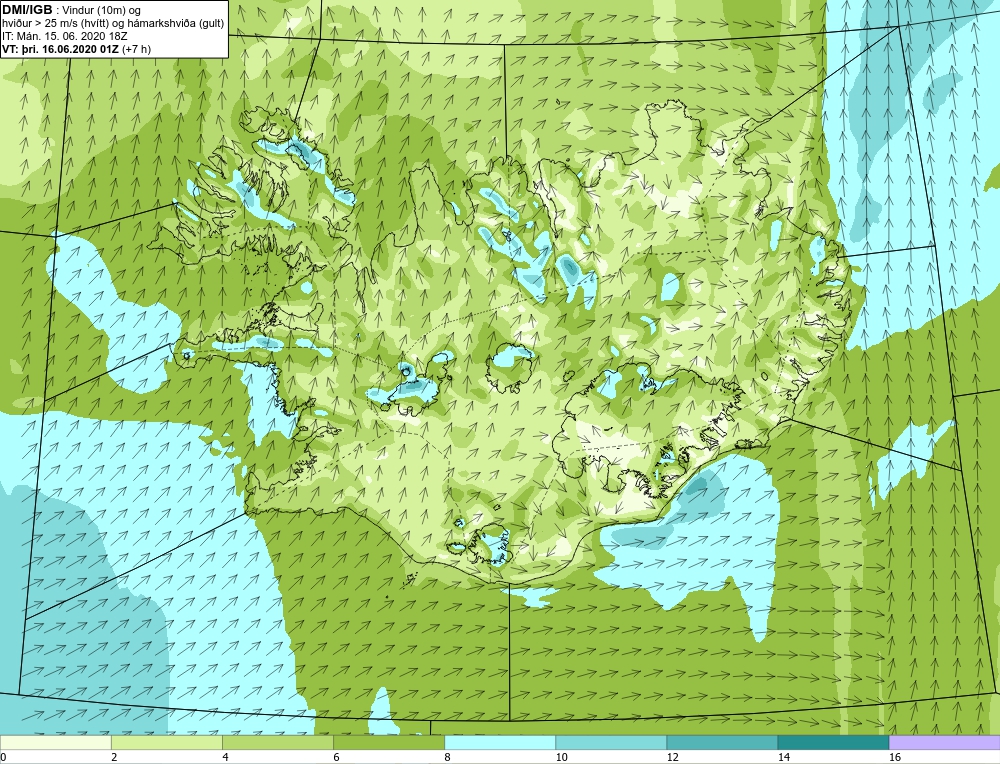The image size is (1000, 764).
Task: Click the legend scale label '10'
Action: tap(561, 757)
